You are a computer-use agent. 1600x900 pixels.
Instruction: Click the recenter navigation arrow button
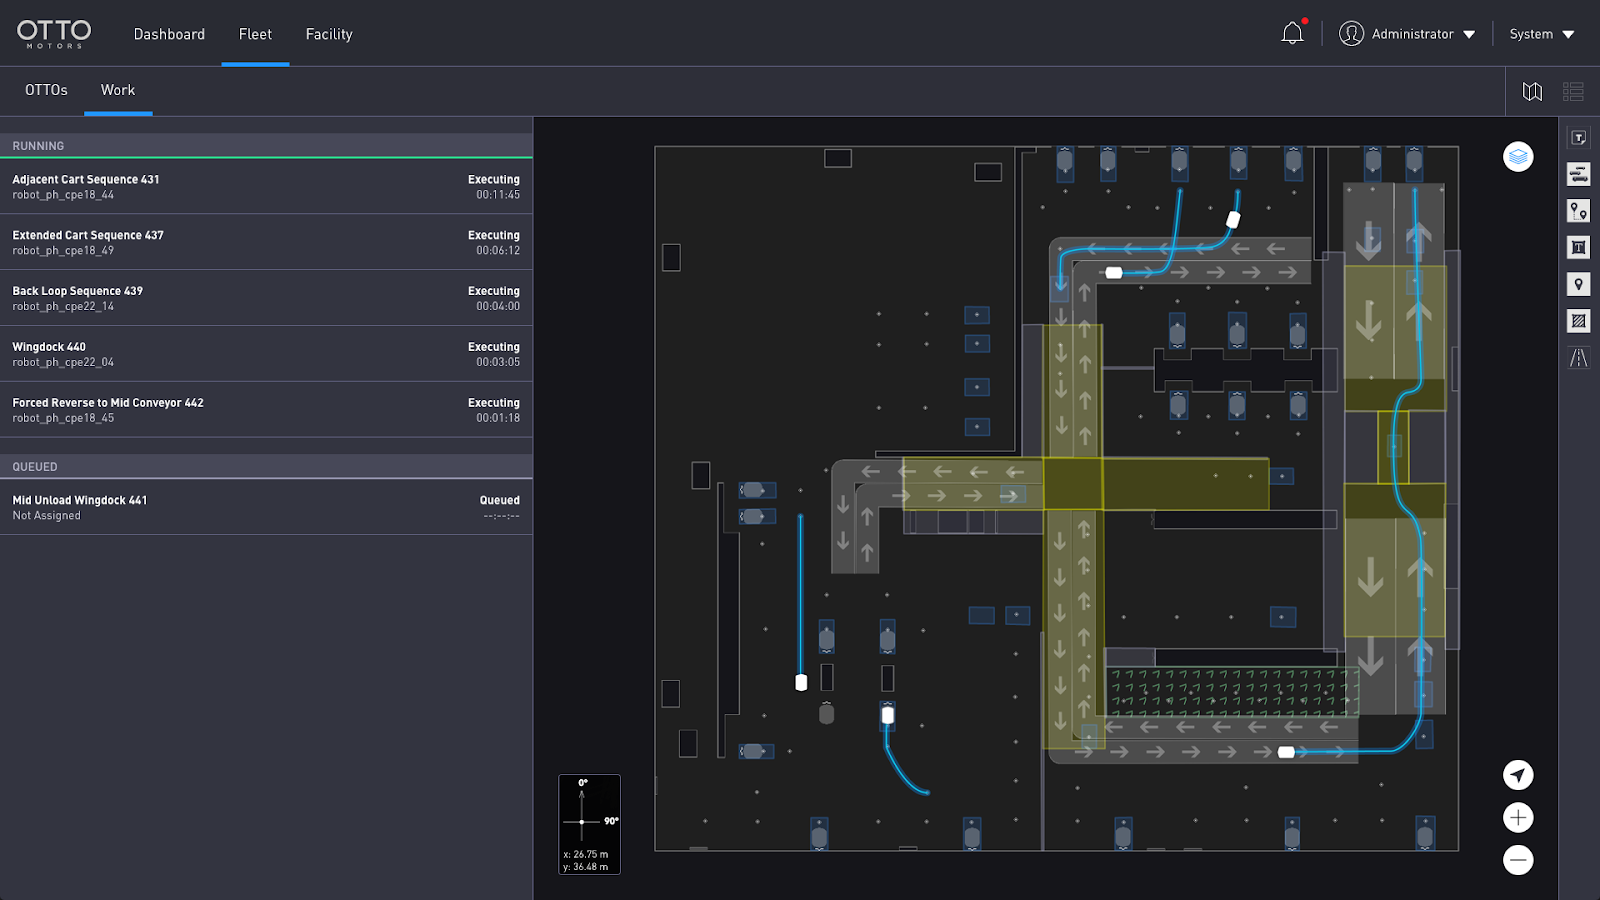(1518, 775)
